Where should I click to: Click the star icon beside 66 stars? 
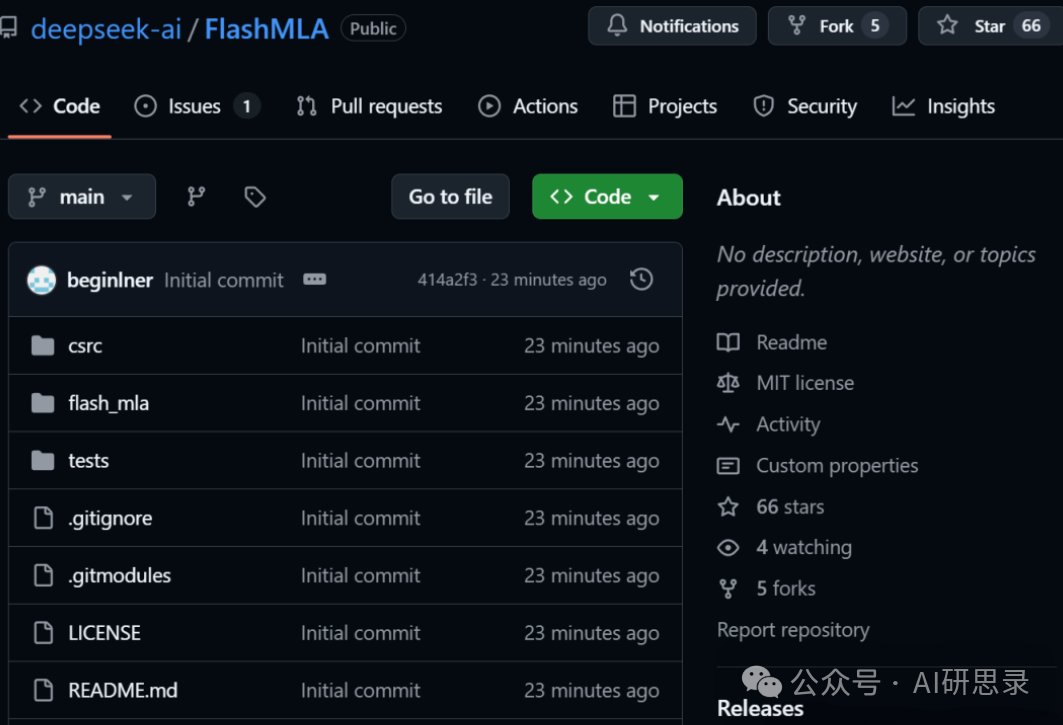coord(728,507)
